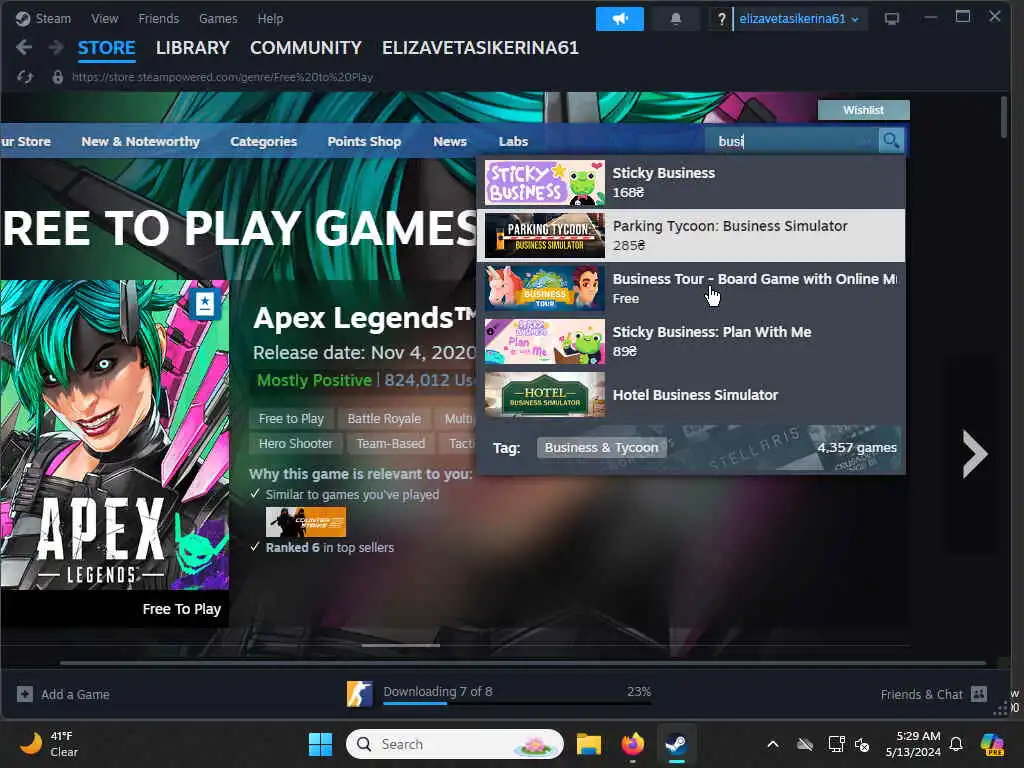Open the notifications bell

point(676,19)
